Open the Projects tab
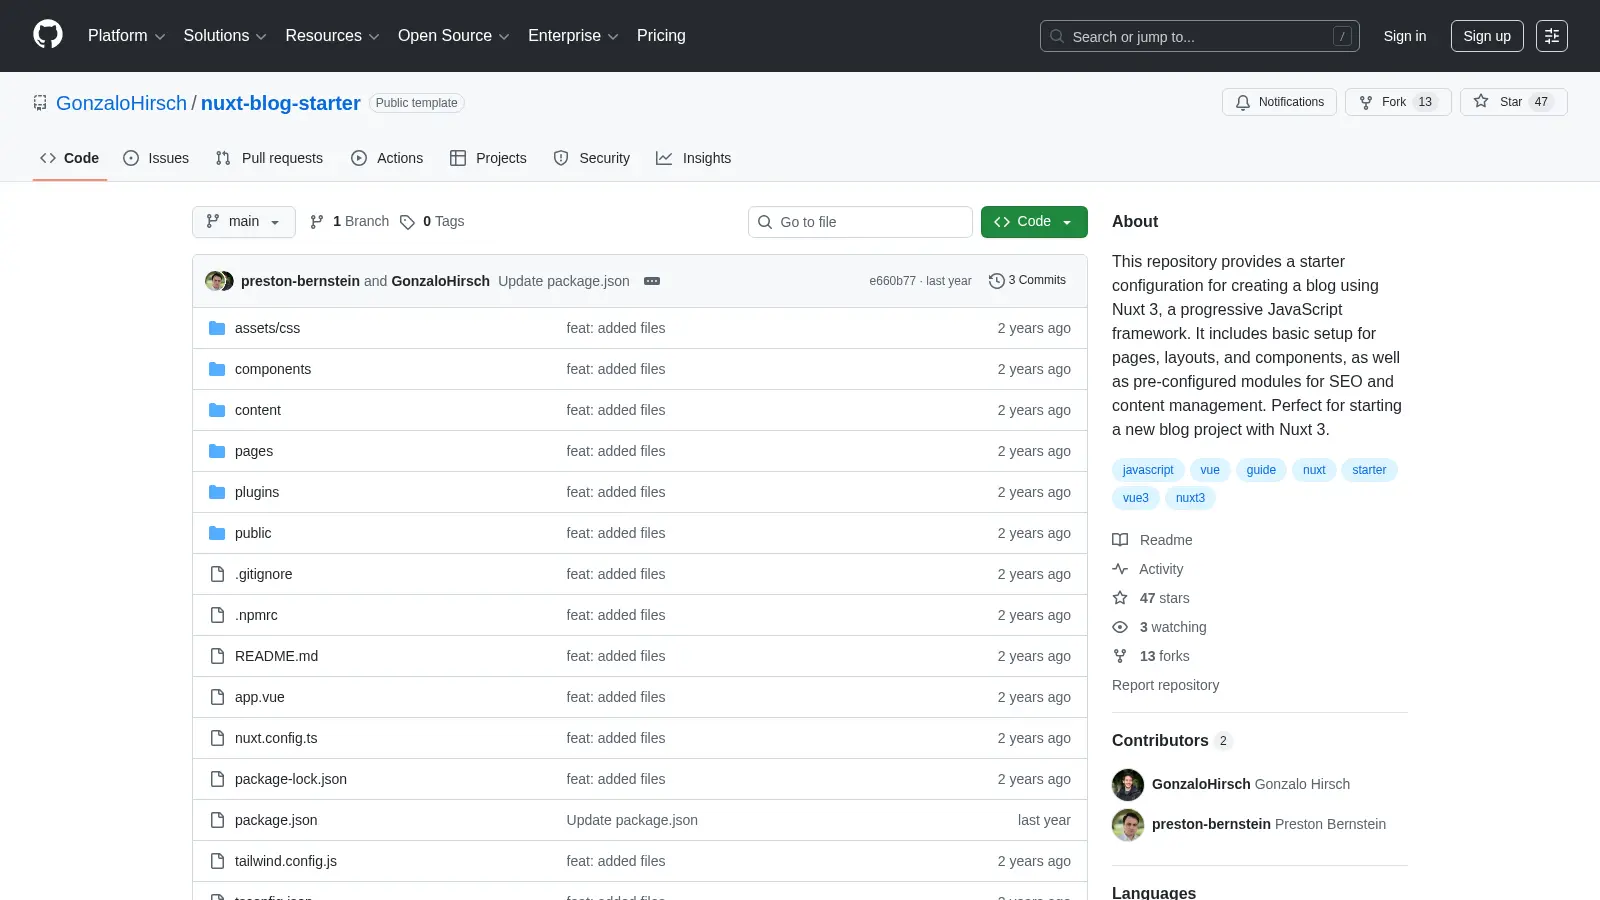Viewport: 1600px width, 900px height. point(488,158)
